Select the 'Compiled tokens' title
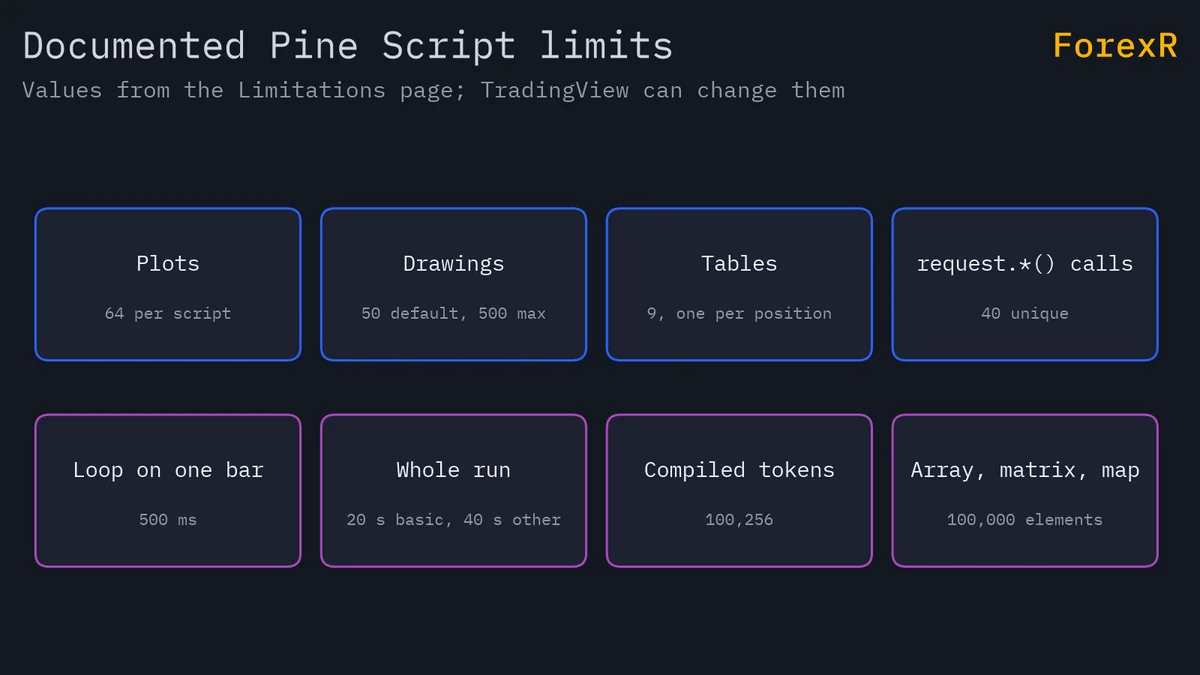The height and width of the screenshot is (675, 1200). pos(739,470)
